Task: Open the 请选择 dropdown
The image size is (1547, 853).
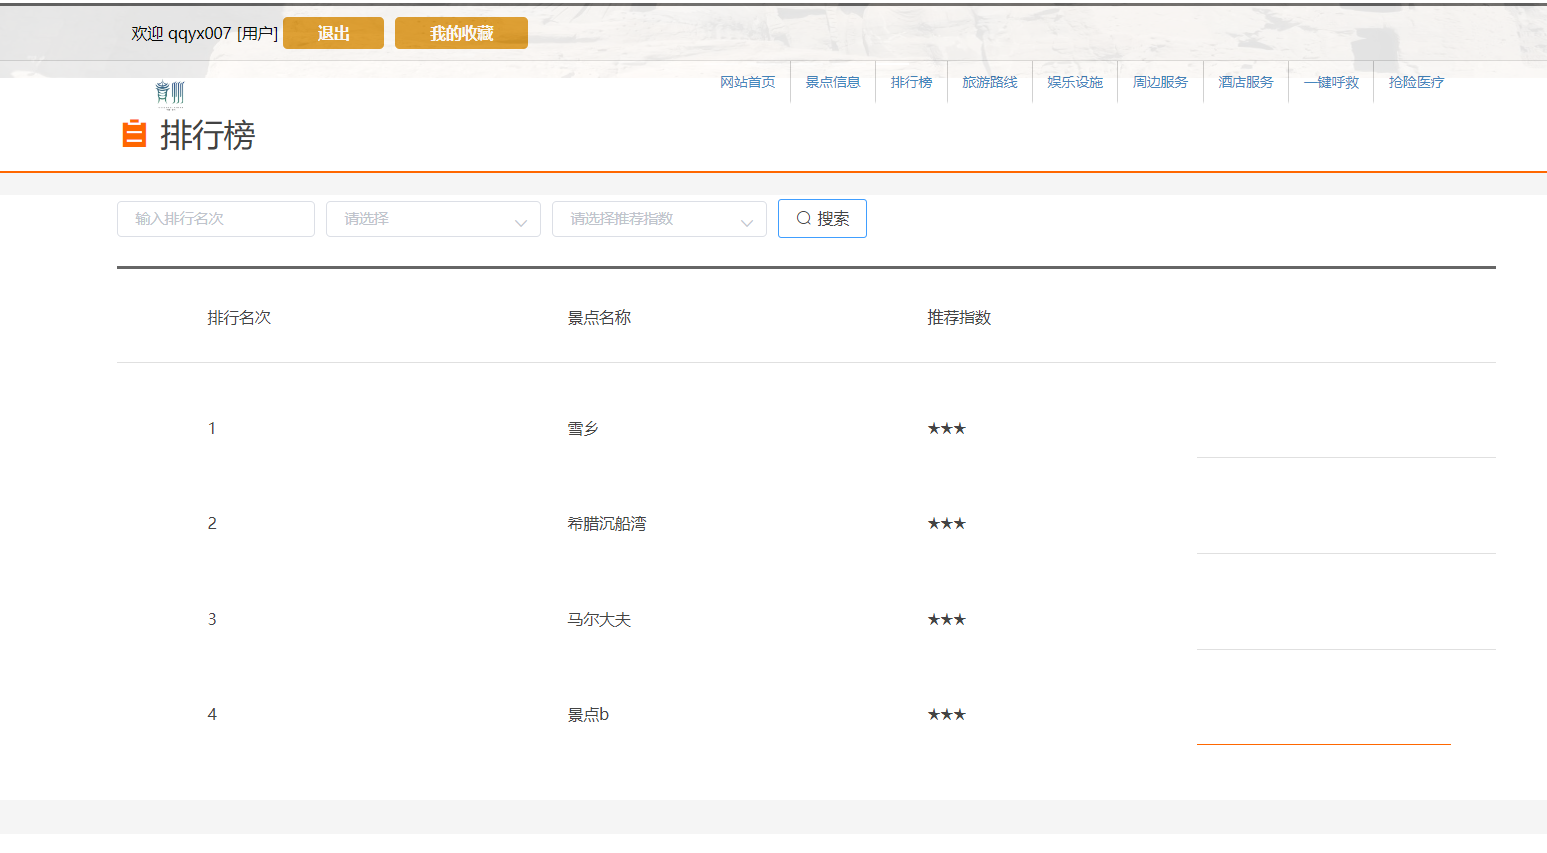Action: click(x=433, y=219)
